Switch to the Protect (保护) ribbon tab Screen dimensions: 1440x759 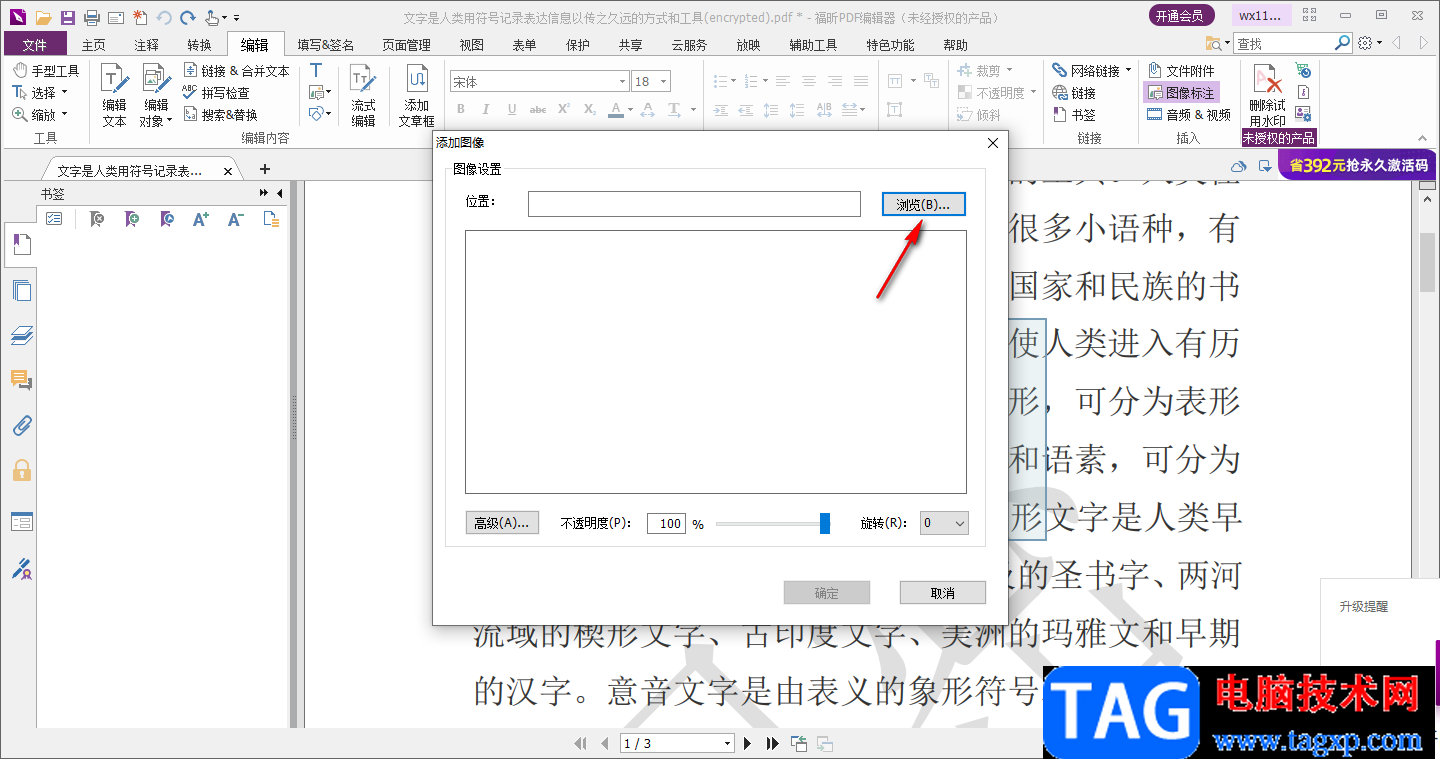click(x=578, y=45)
